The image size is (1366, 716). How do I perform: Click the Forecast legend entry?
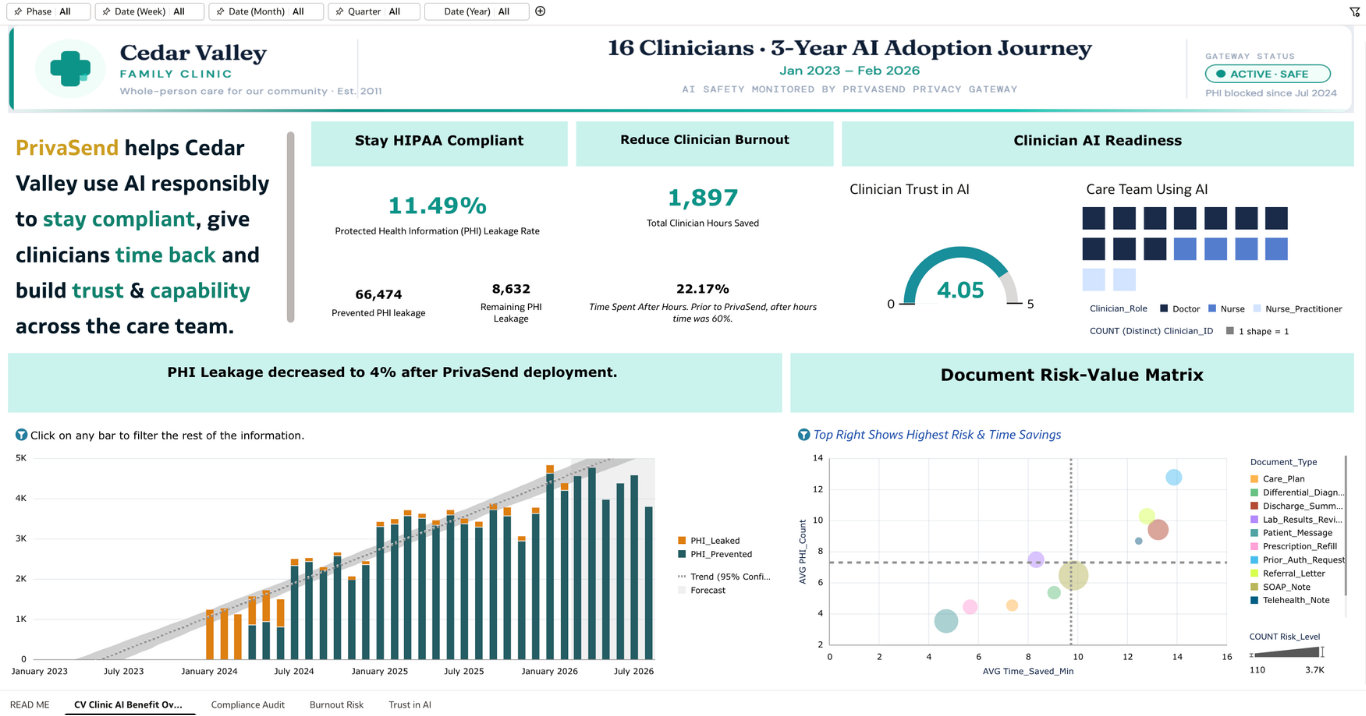coord(702,590)
